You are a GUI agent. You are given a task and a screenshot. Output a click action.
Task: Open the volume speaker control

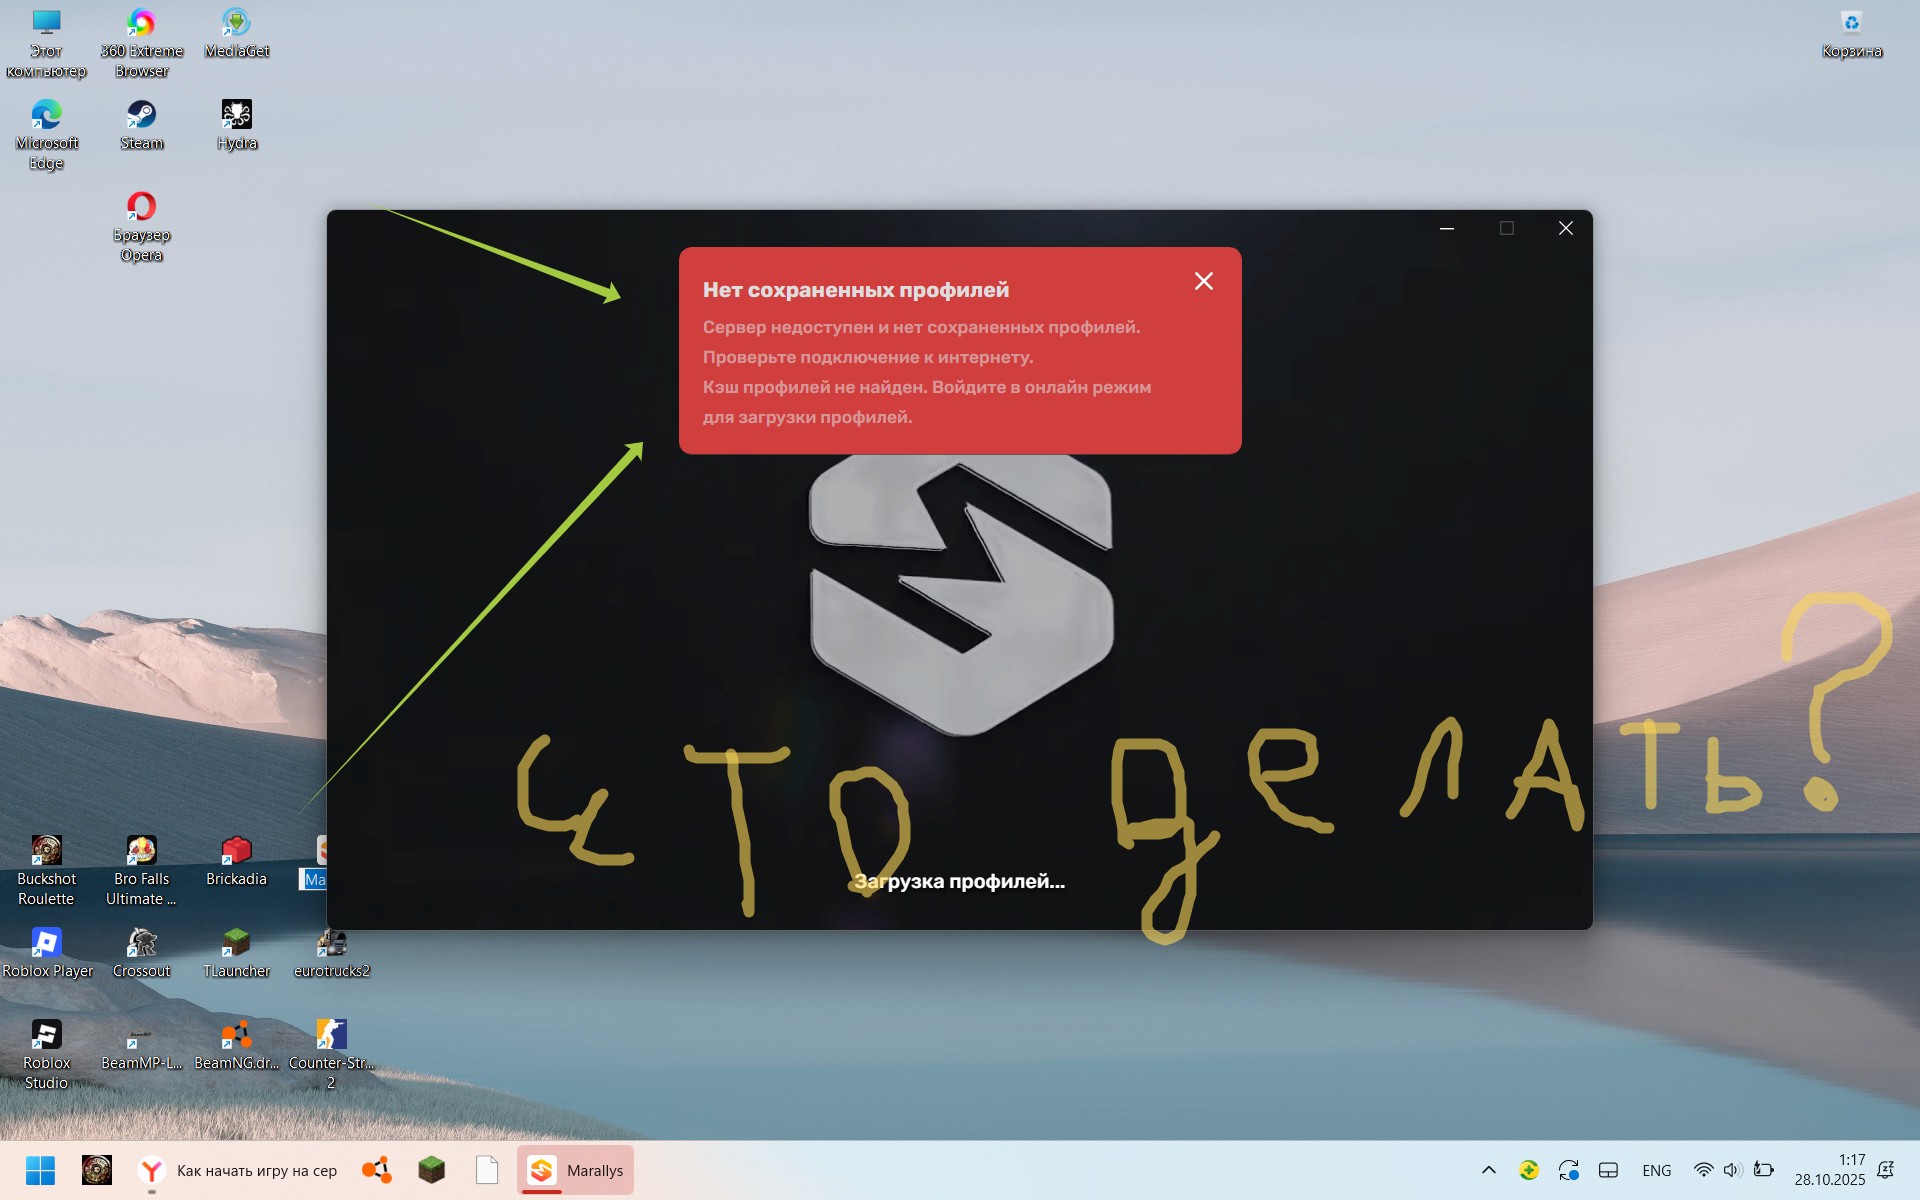click(1732, 1170)
